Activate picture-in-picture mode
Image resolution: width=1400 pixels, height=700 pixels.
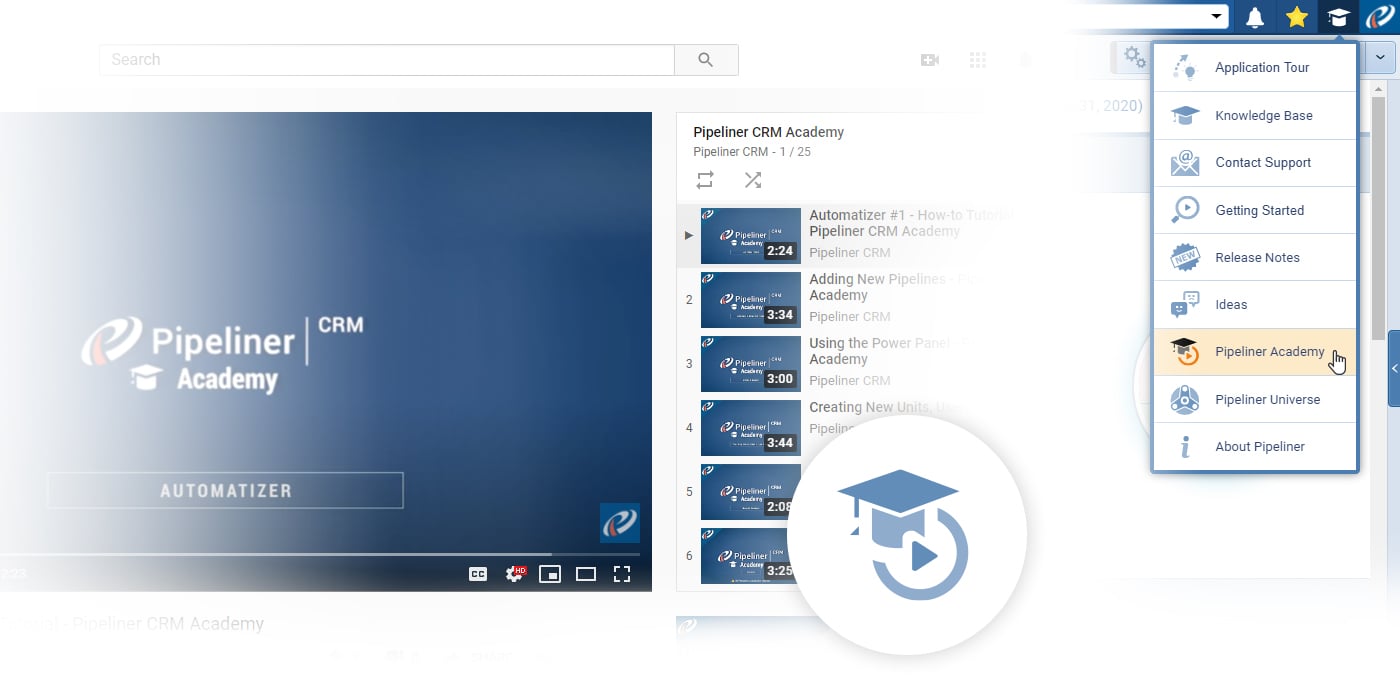(550, 574)
